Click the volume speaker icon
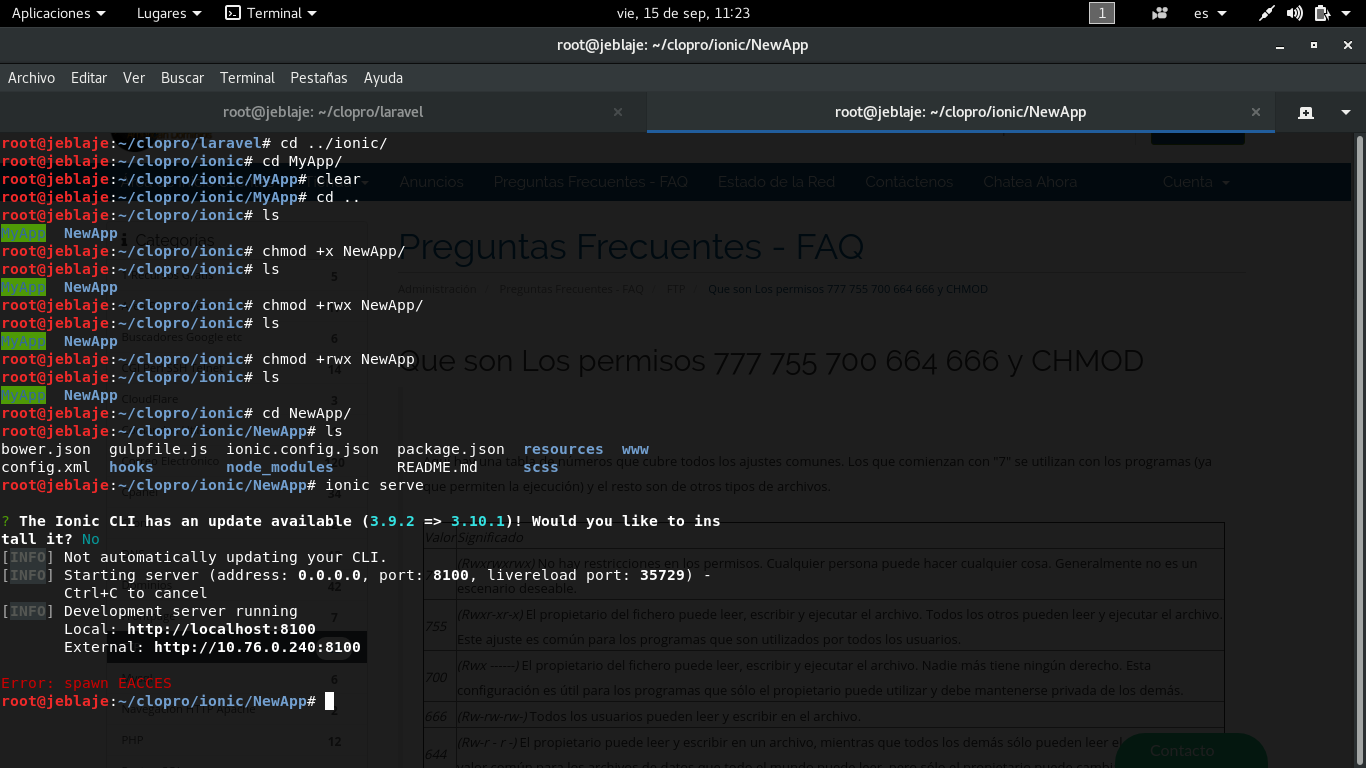Image resolution: width=1366 pixels, height=768 pixels. 1295,13
